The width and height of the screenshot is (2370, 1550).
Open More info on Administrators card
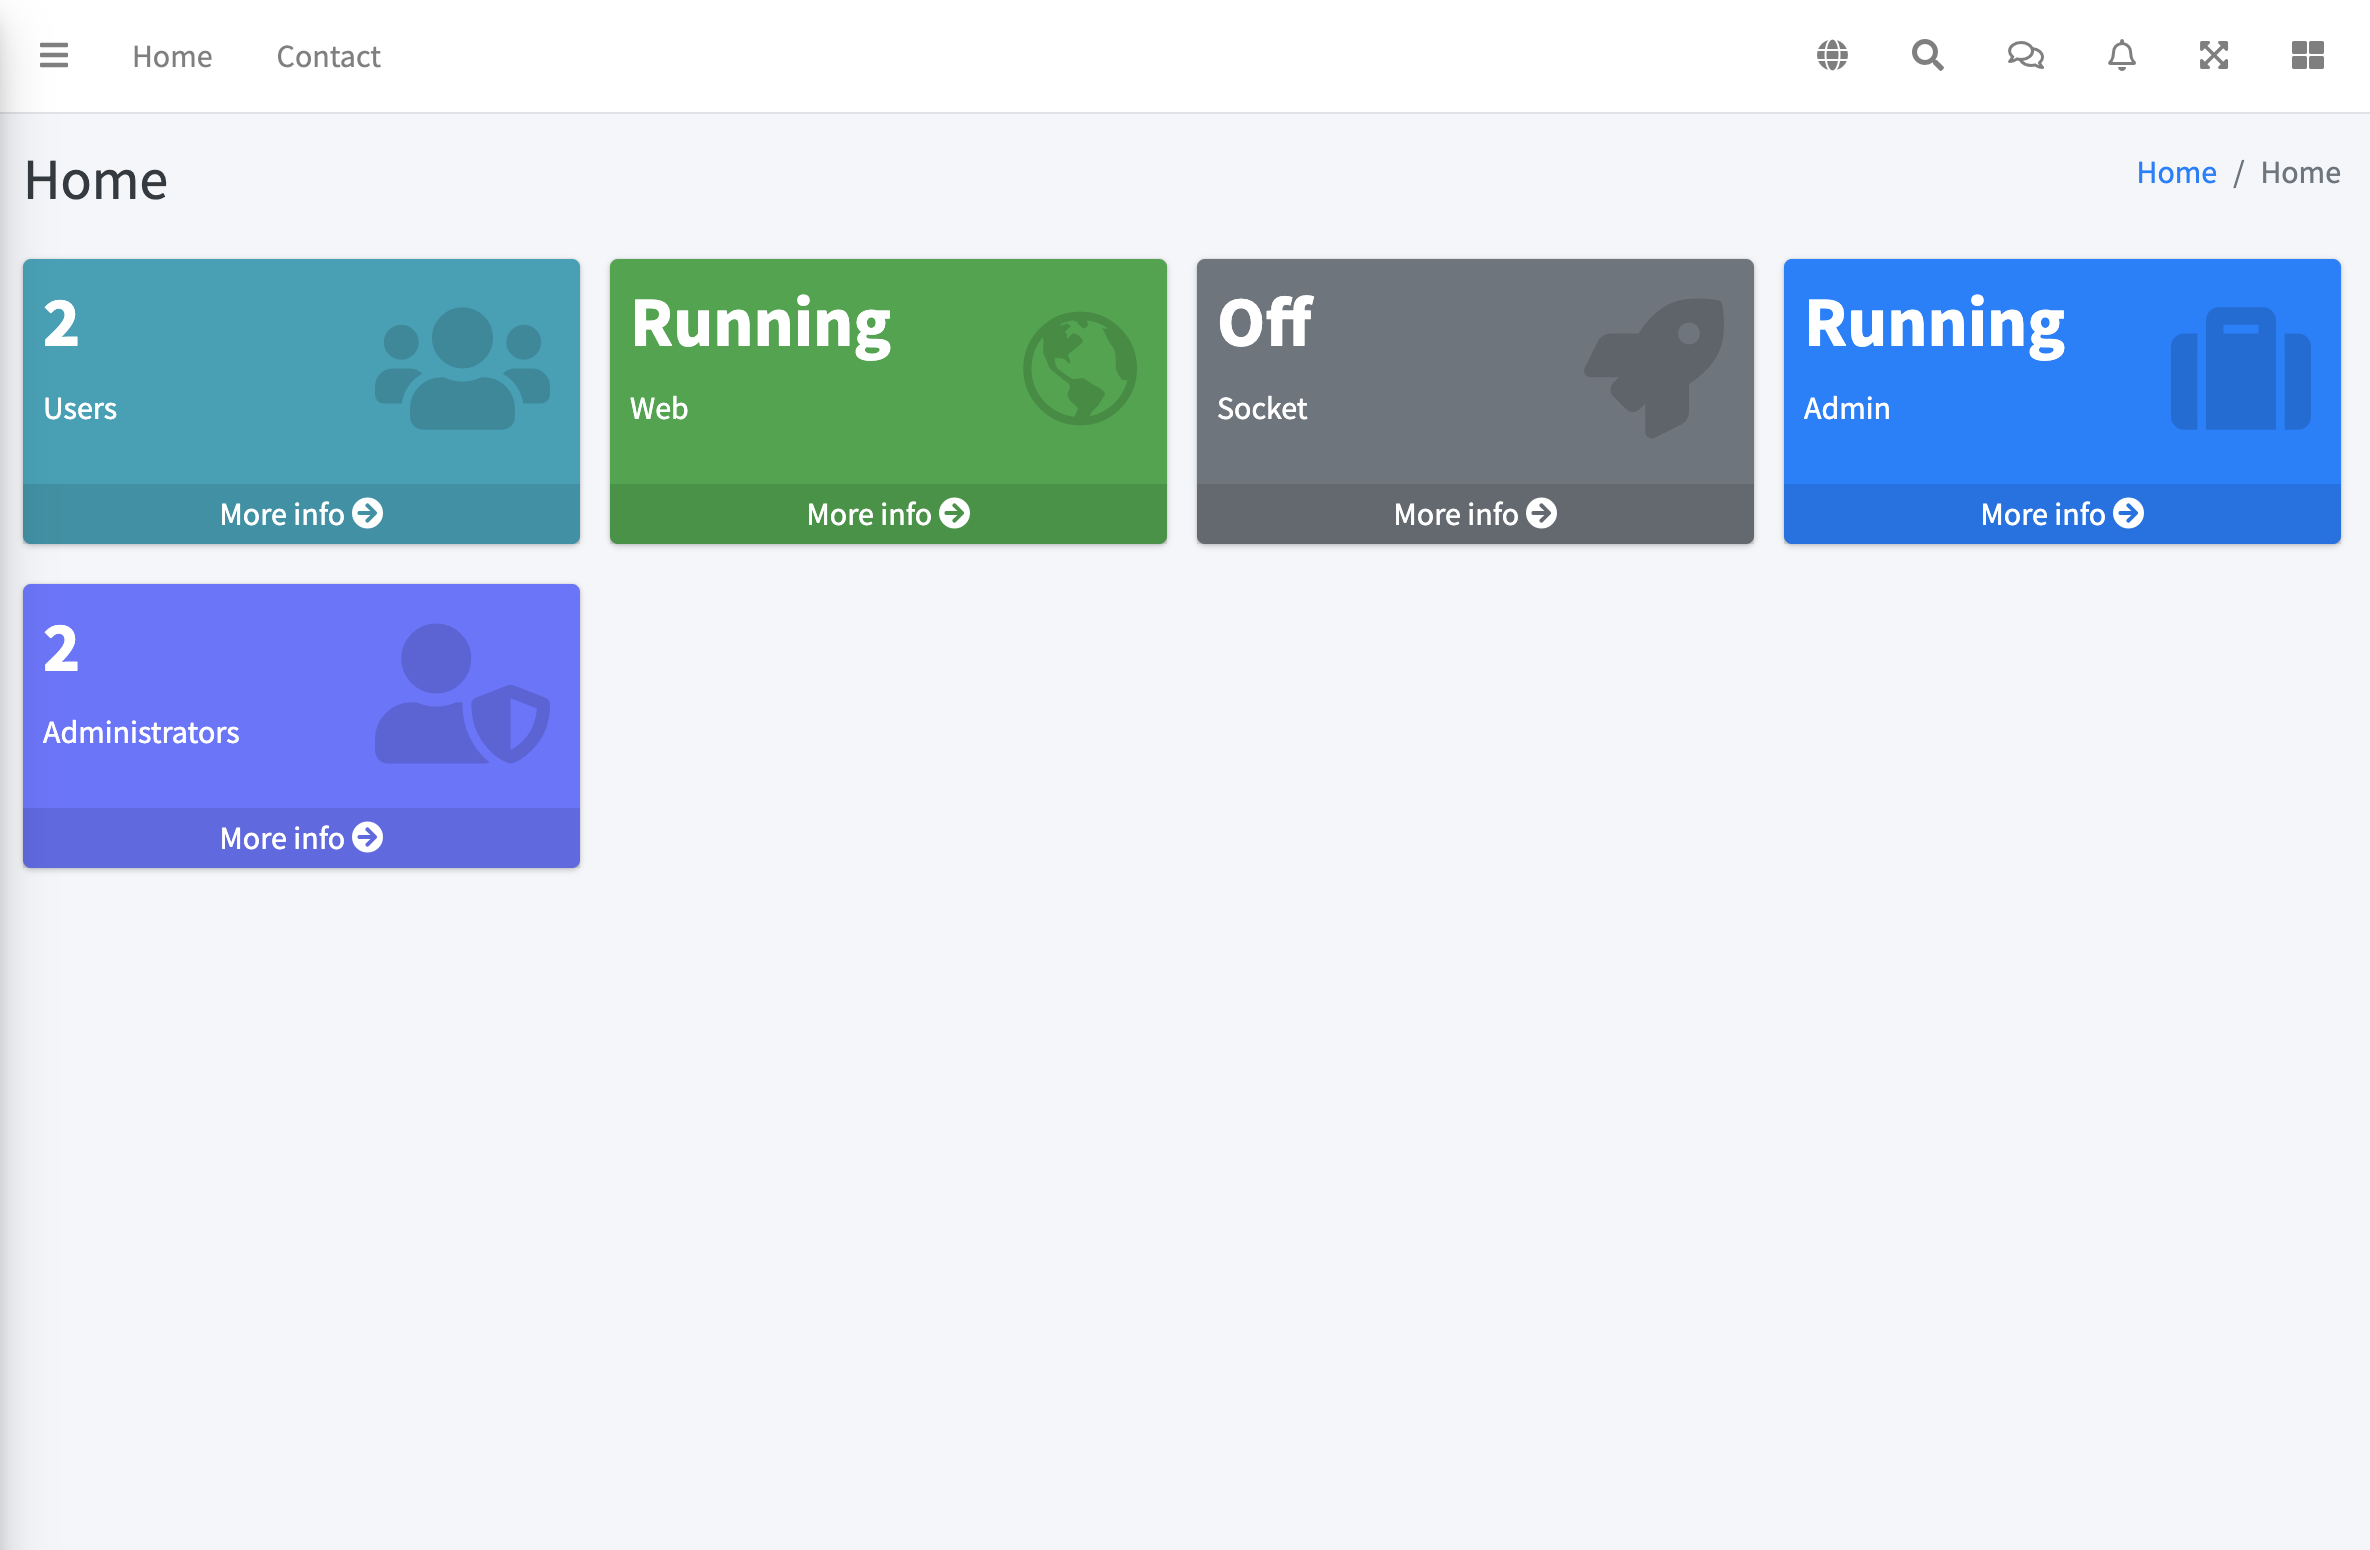301,838
